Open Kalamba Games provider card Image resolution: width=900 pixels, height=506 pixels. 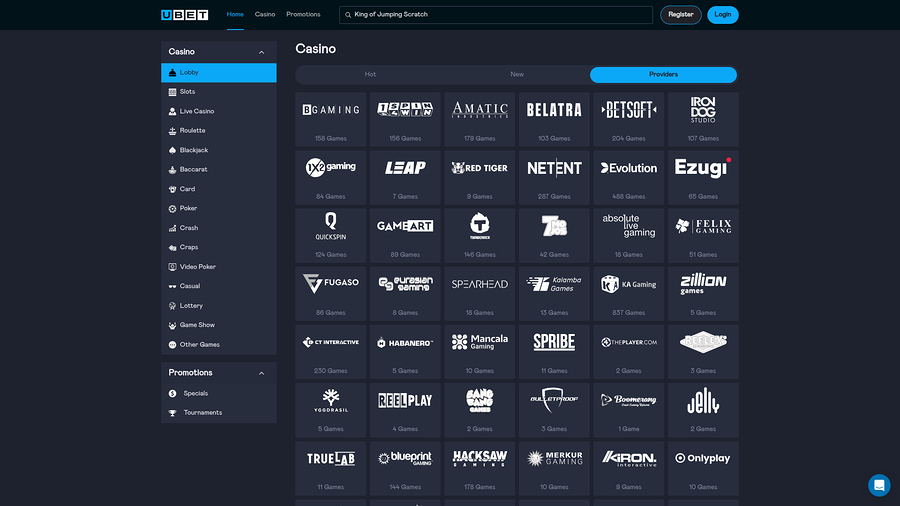[x=554, y=294]
